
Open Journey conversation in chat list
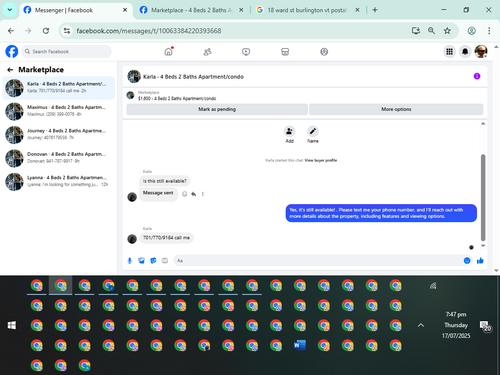click(x=59, y=135)
